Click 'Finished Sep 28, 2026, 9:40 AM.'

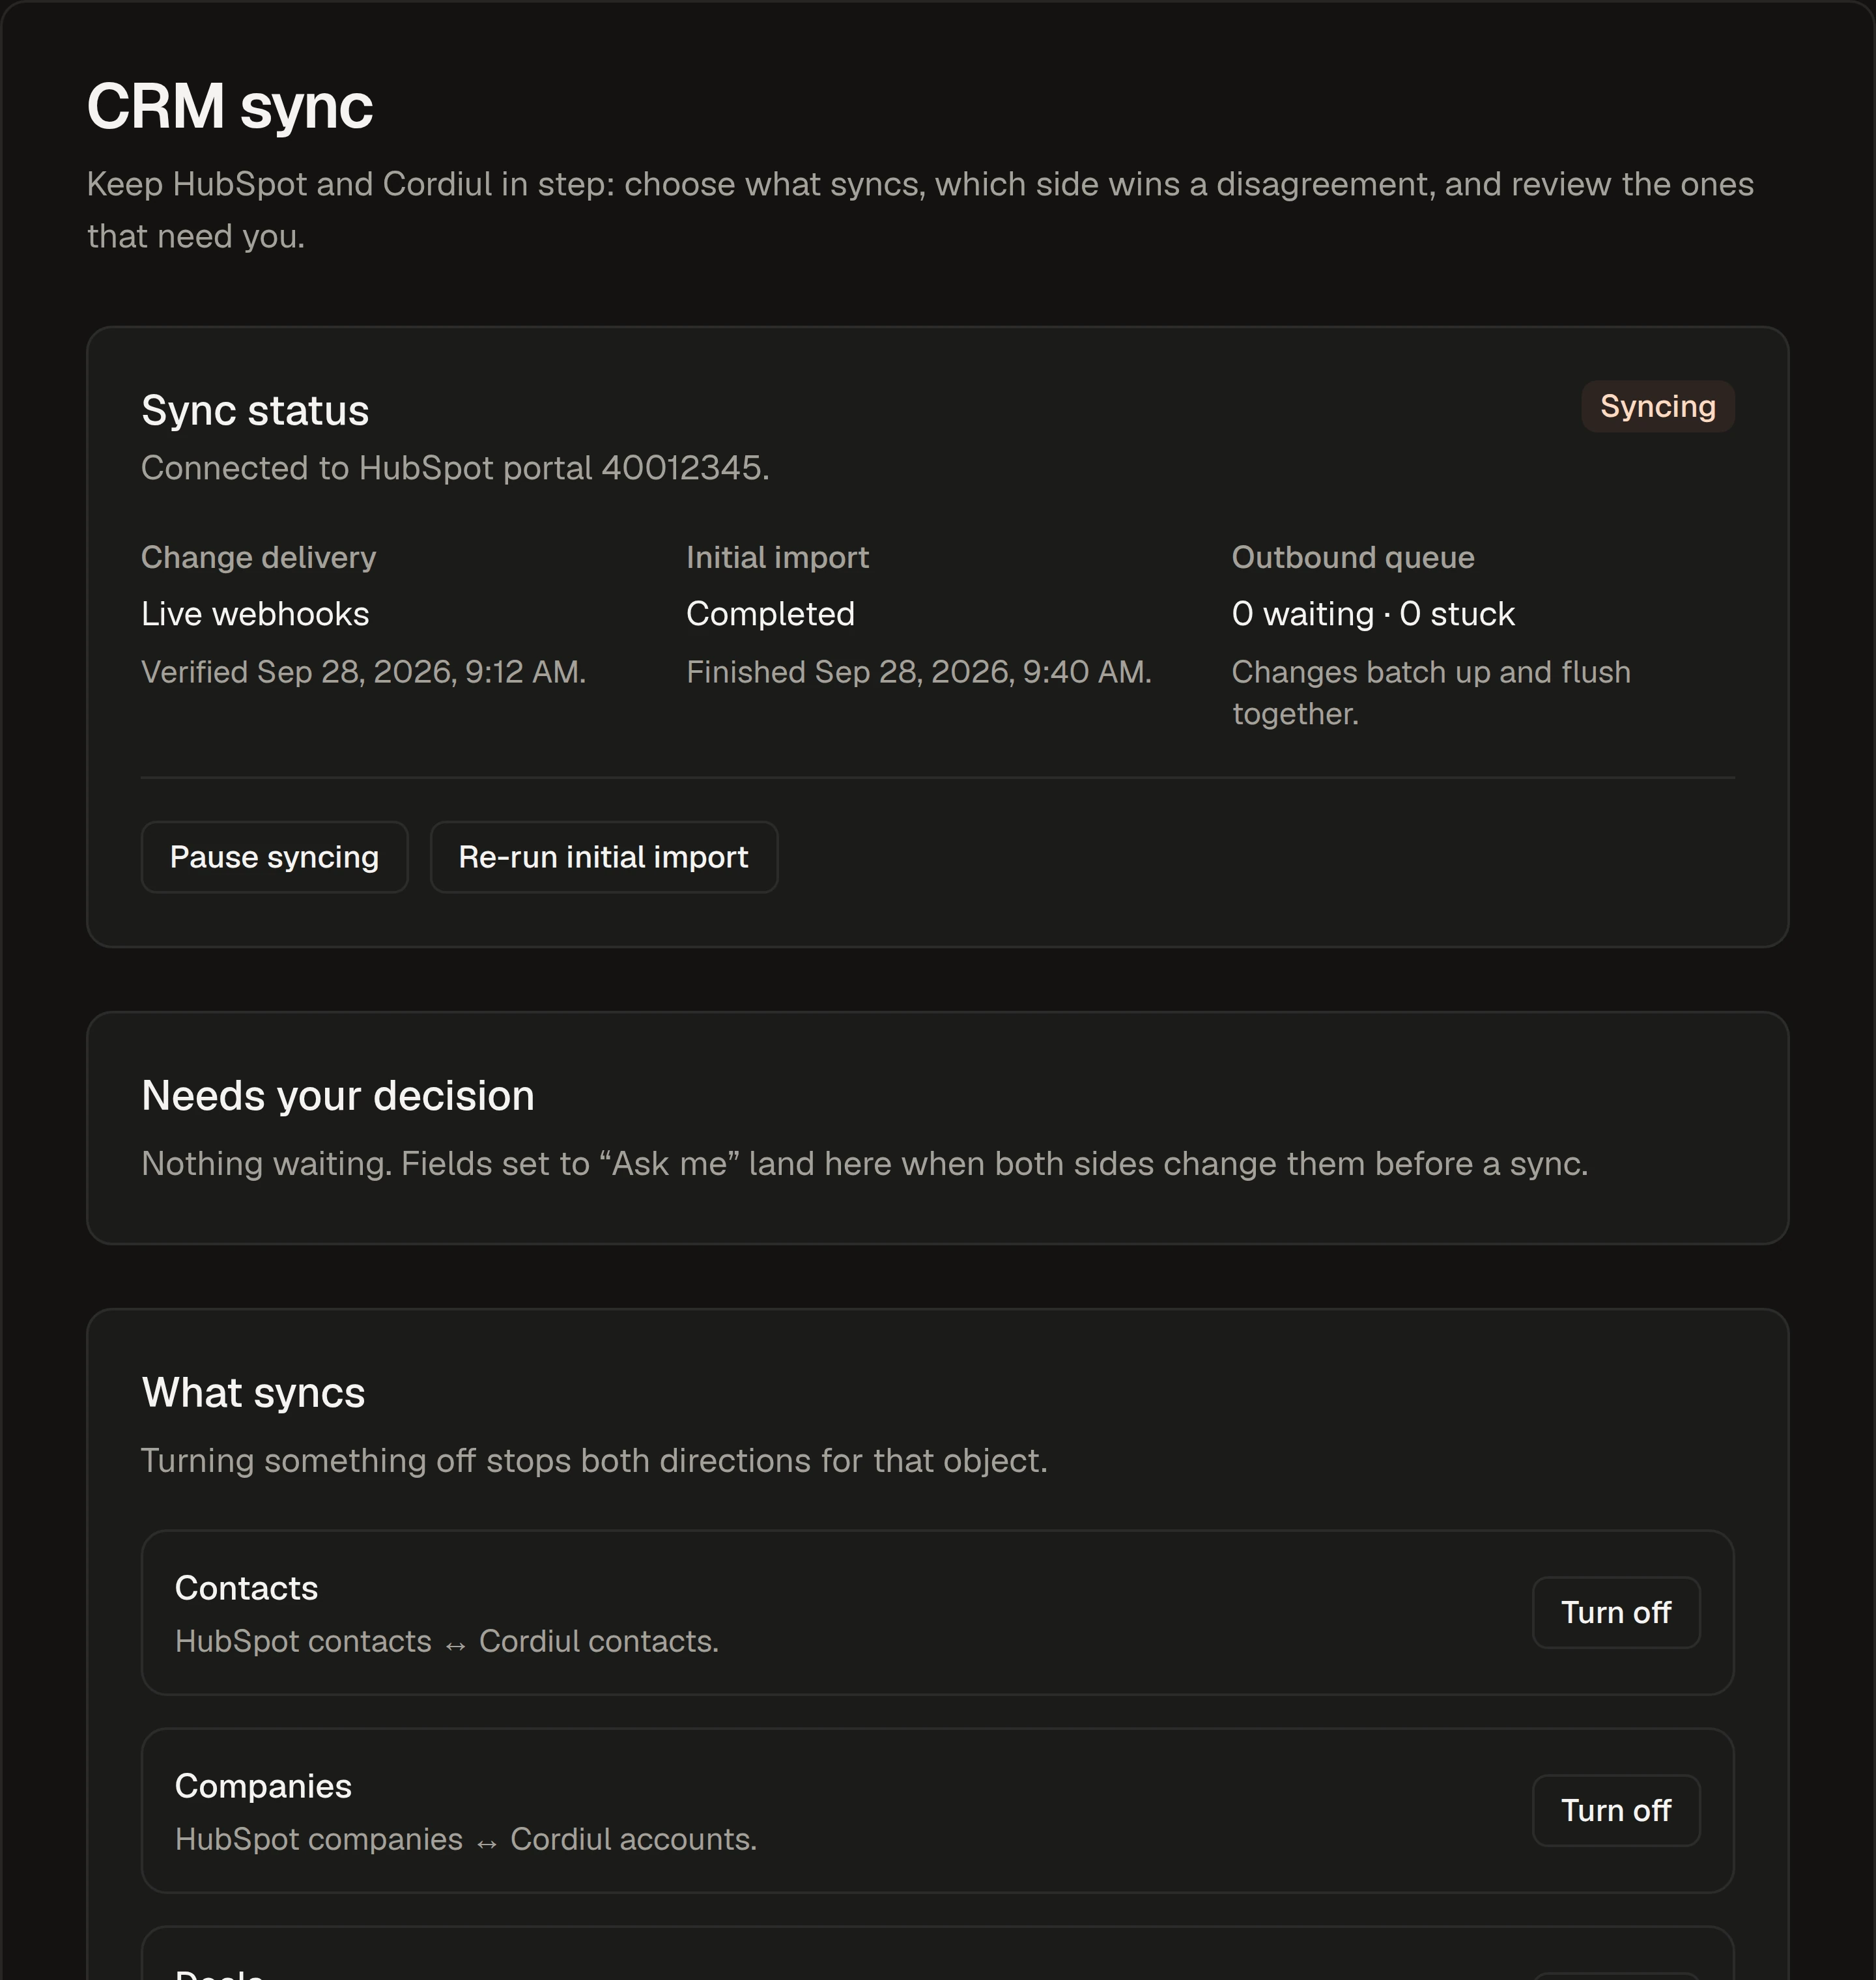(x=919, y=672)
